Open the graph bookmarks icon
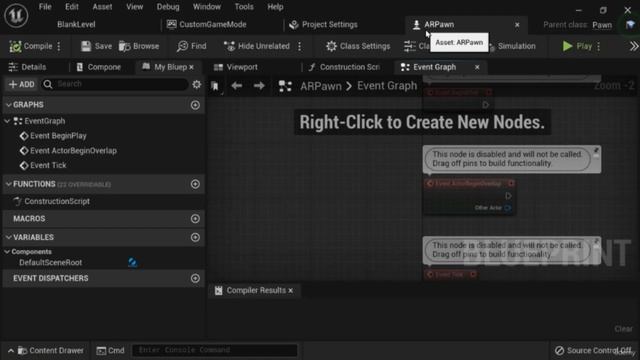This screenshot has height=360, width=640. pyautogui.click(x=215, y=86)
